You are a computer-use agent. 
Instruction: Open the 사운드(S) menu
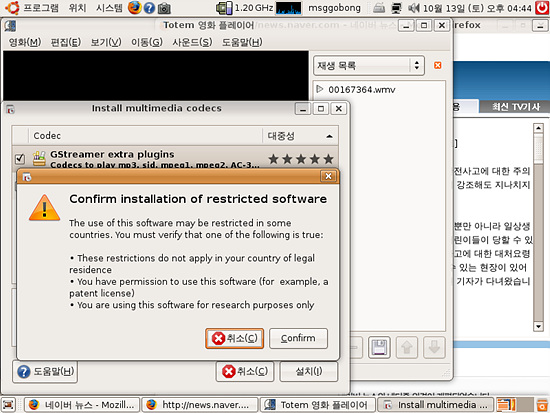(x=192, y=42)
